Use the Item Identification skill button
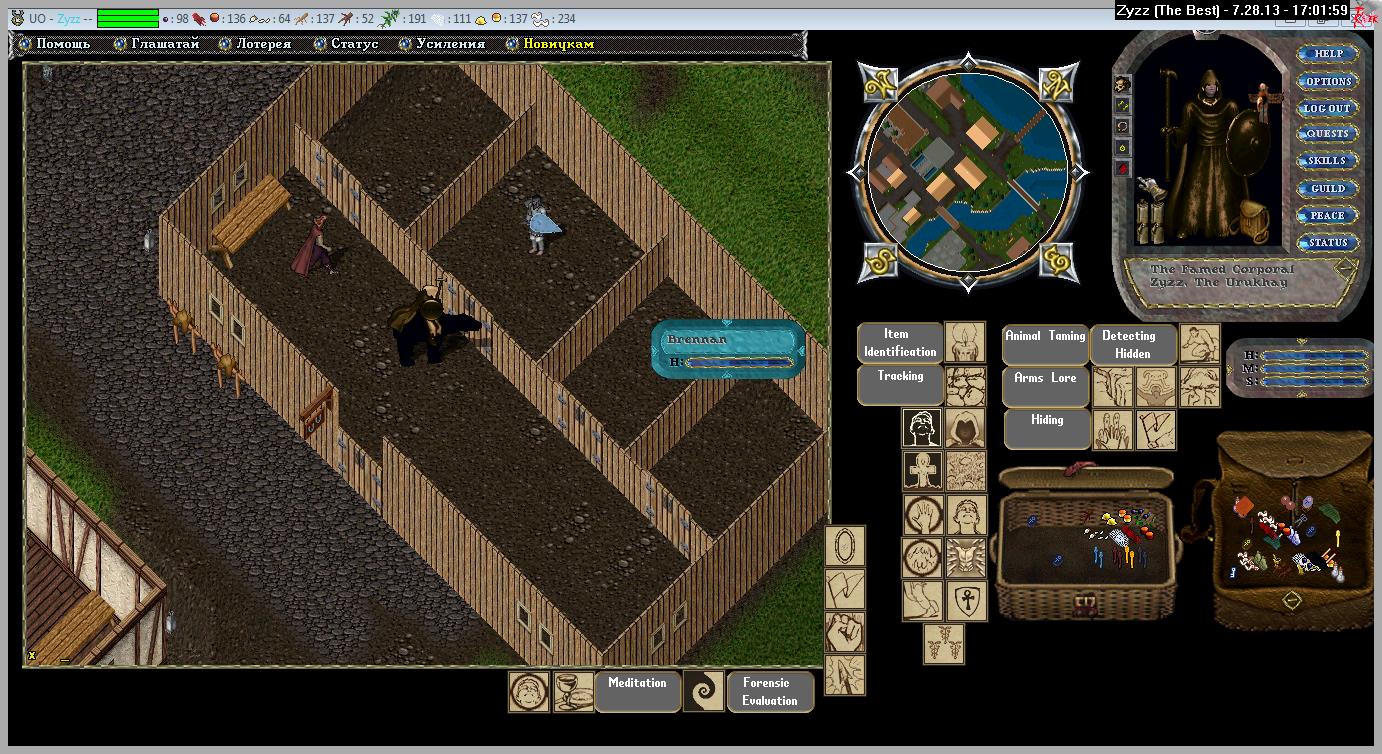This screenshot has height=754, width=1382. click(900, 343)
